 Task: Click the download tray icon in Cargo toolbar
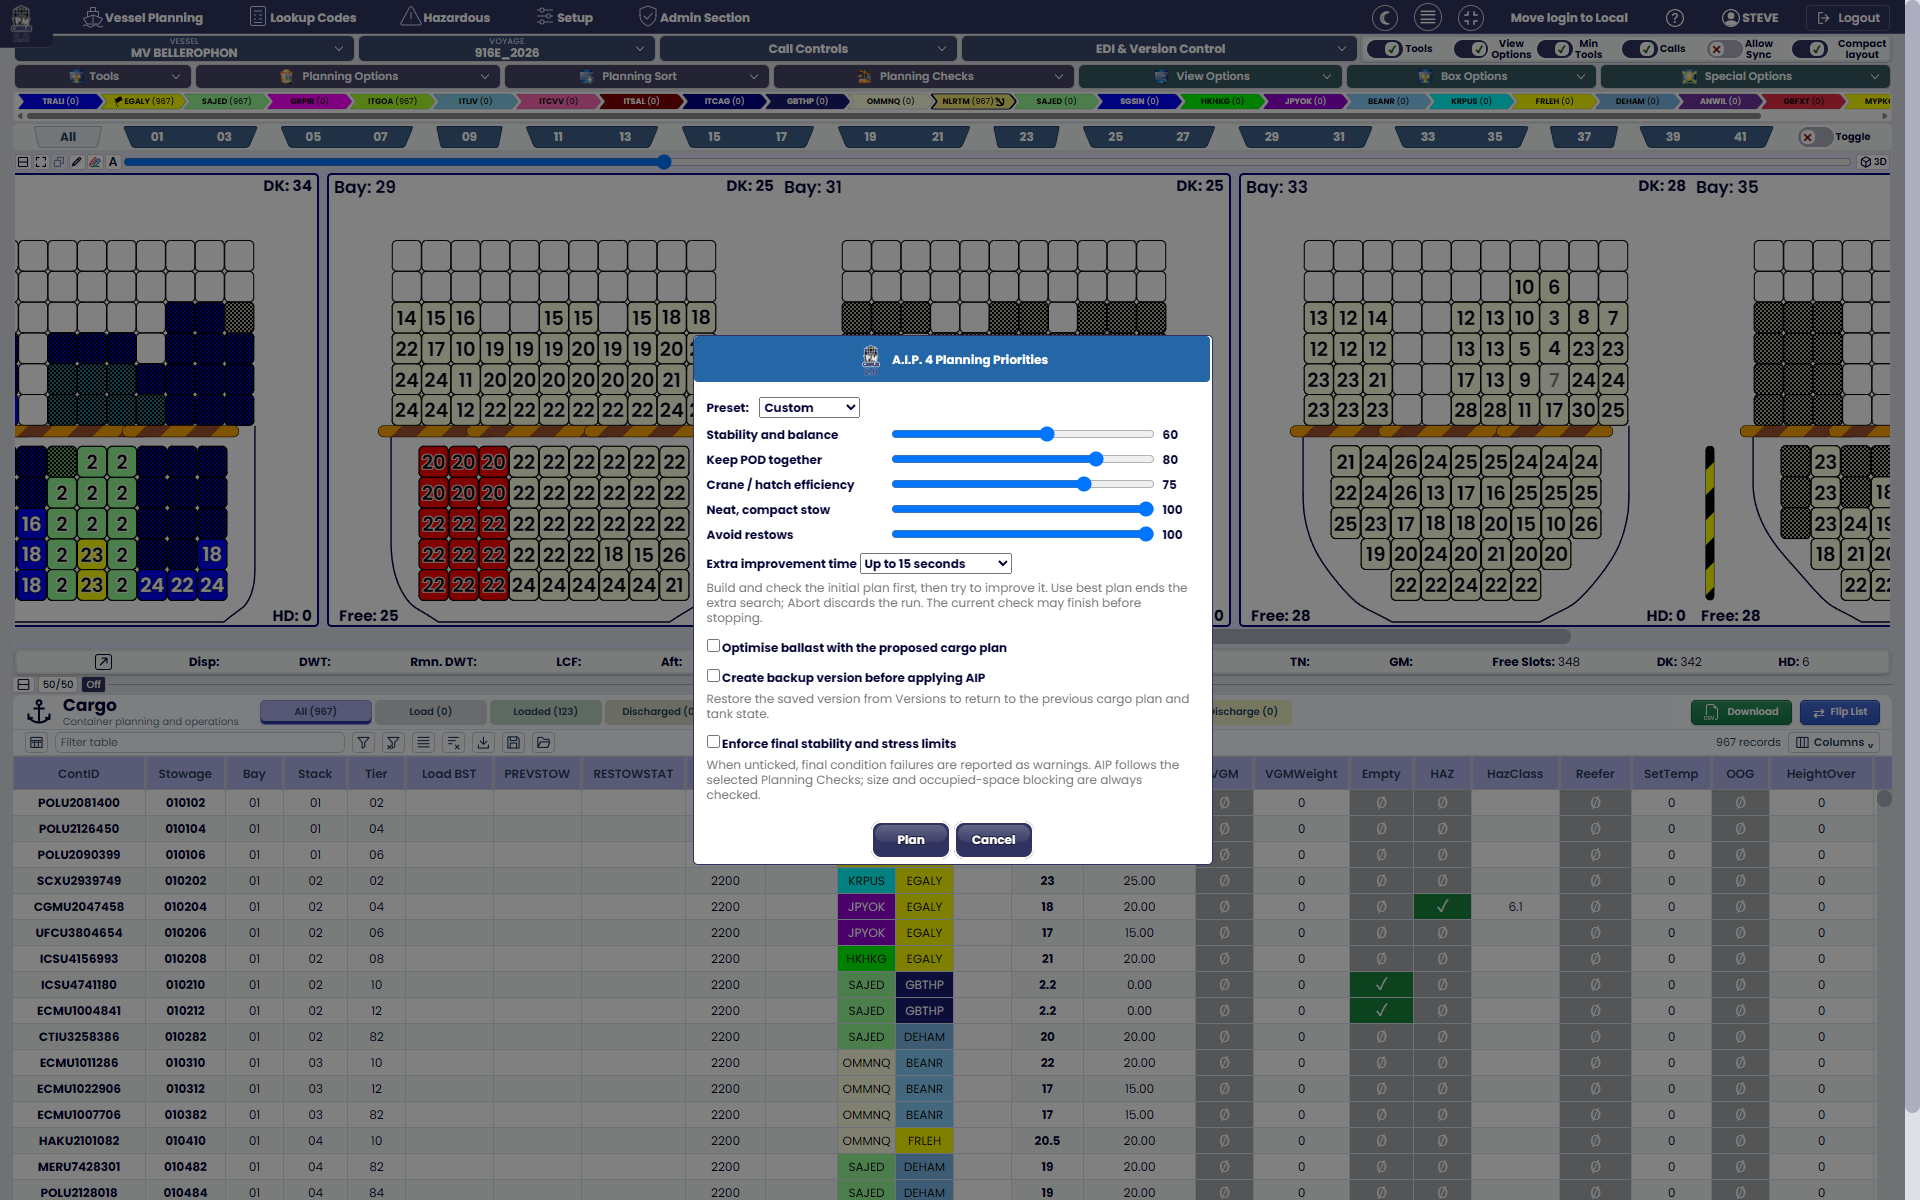tap(484, 743)
